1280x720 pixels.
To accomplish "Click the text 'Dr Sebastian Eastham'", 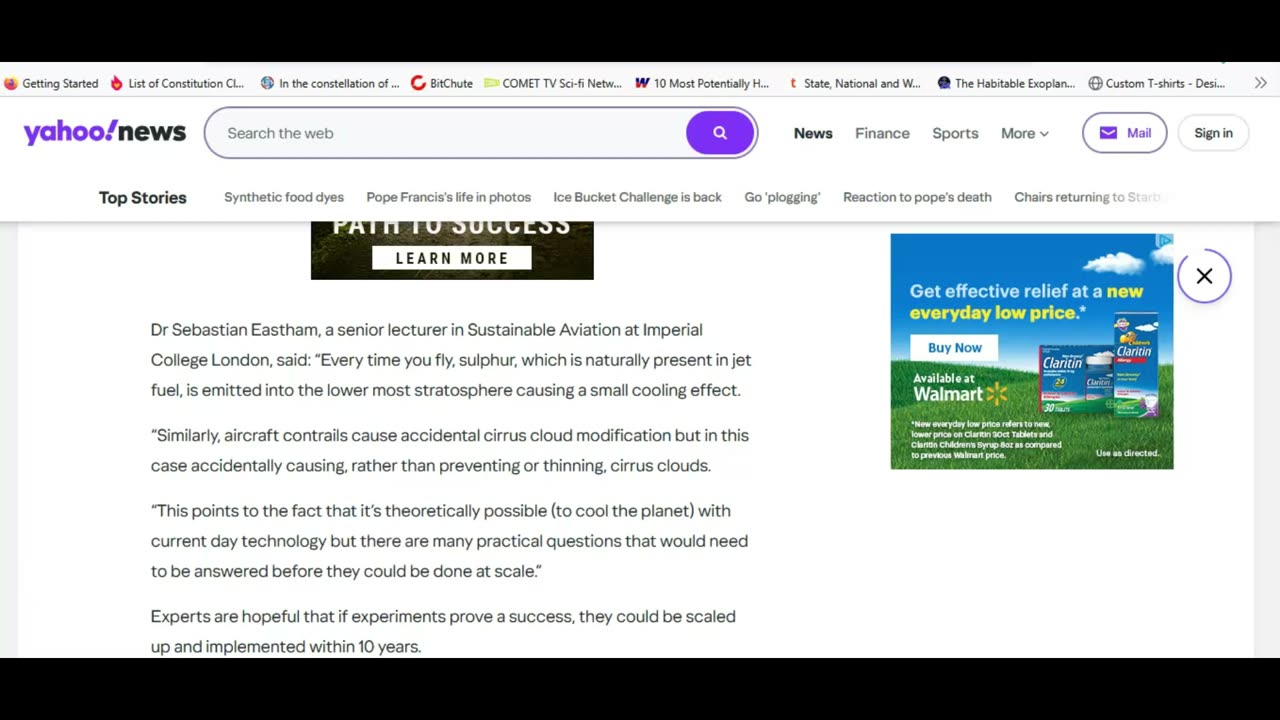I will (x=235, y=329).
